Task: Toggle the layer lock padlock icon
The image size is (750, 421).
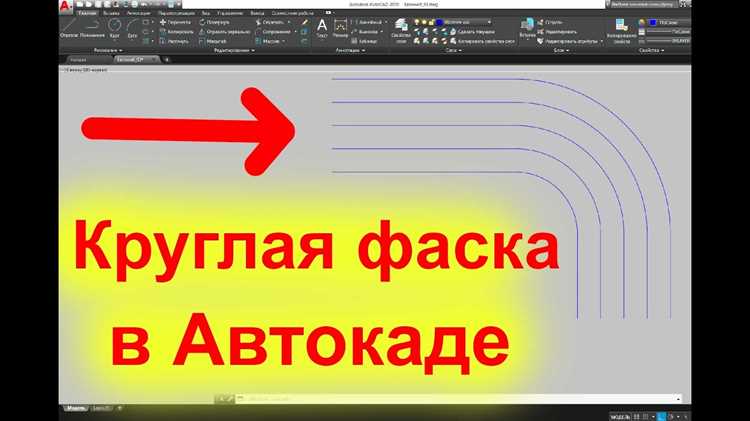Action: [431, 22]
